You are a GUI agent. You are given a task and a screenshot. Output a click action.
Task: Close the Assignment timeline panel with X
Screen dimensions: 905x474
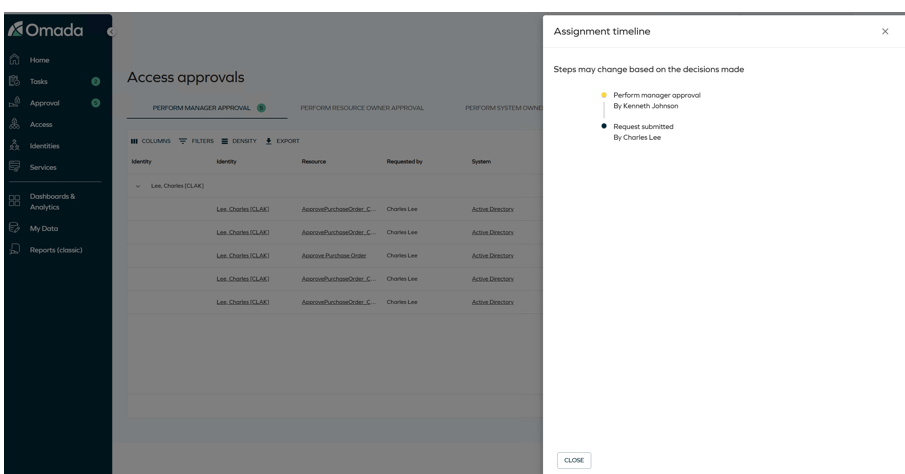tap(885, 31)
